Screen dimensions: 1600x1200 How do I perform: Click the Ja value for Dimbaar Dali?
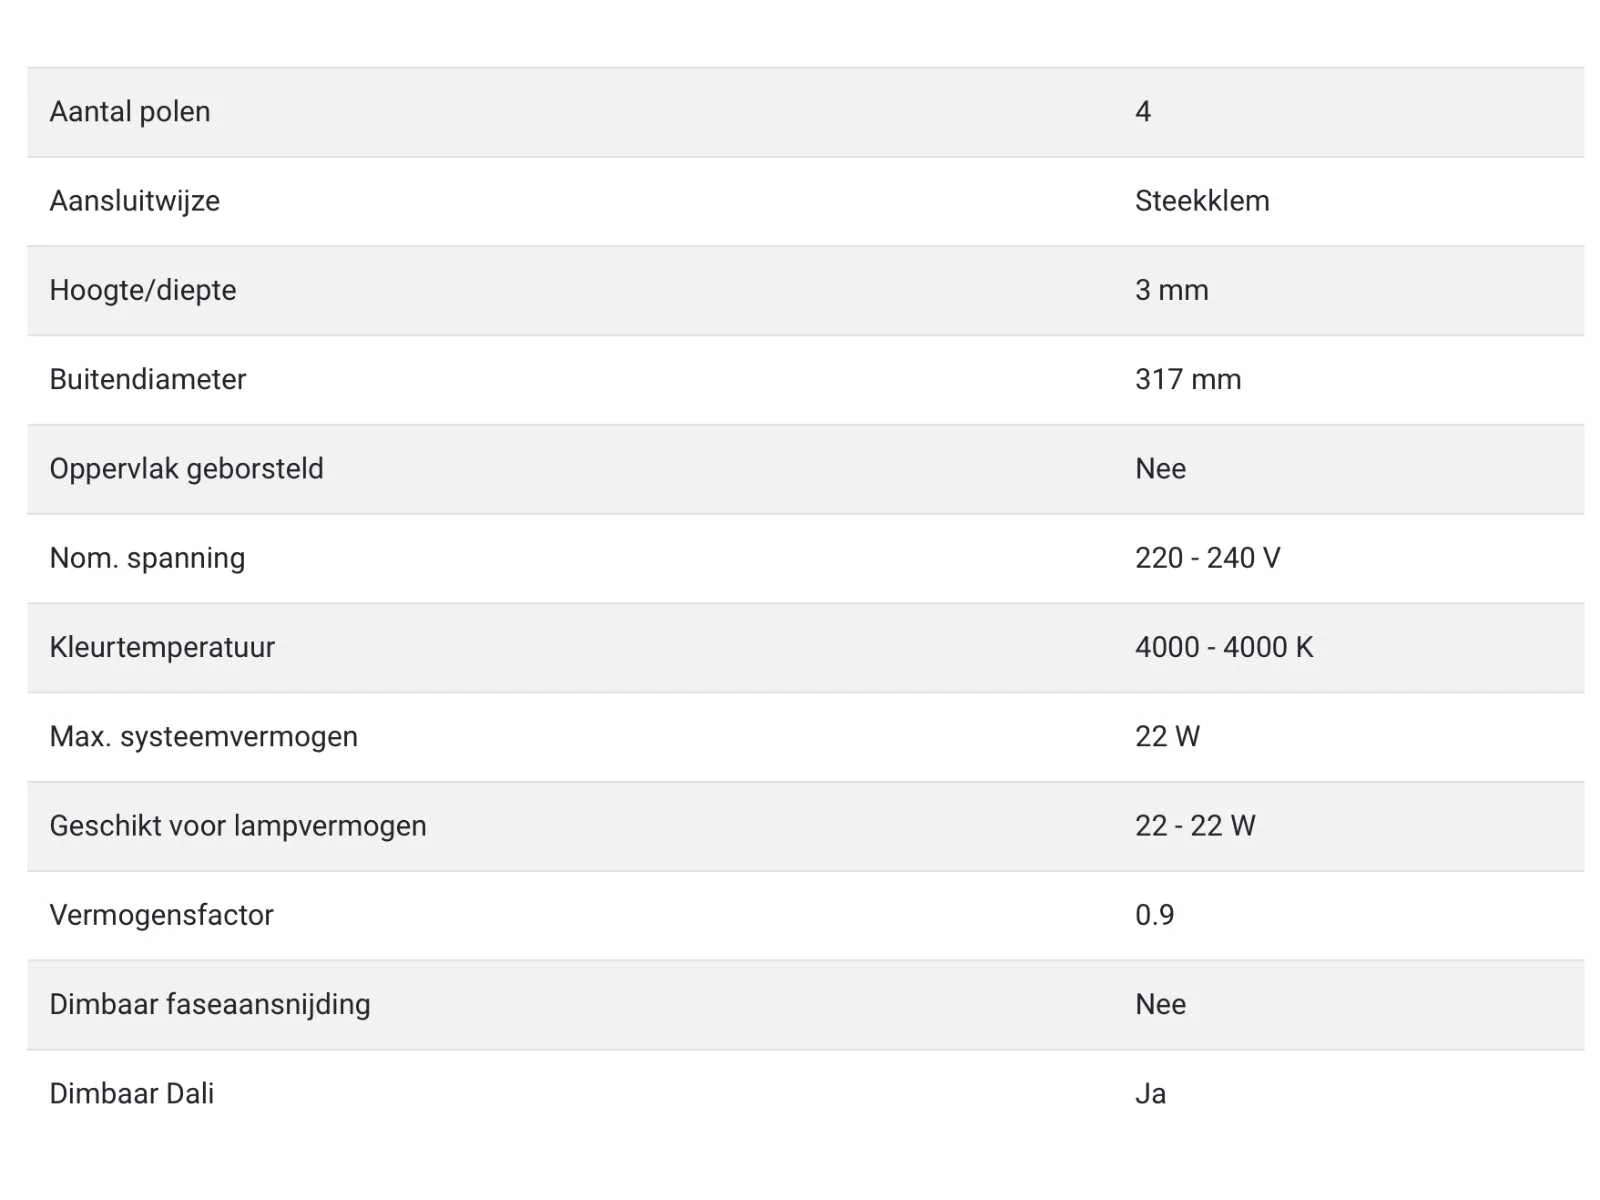click(x=1150, y=1094)
